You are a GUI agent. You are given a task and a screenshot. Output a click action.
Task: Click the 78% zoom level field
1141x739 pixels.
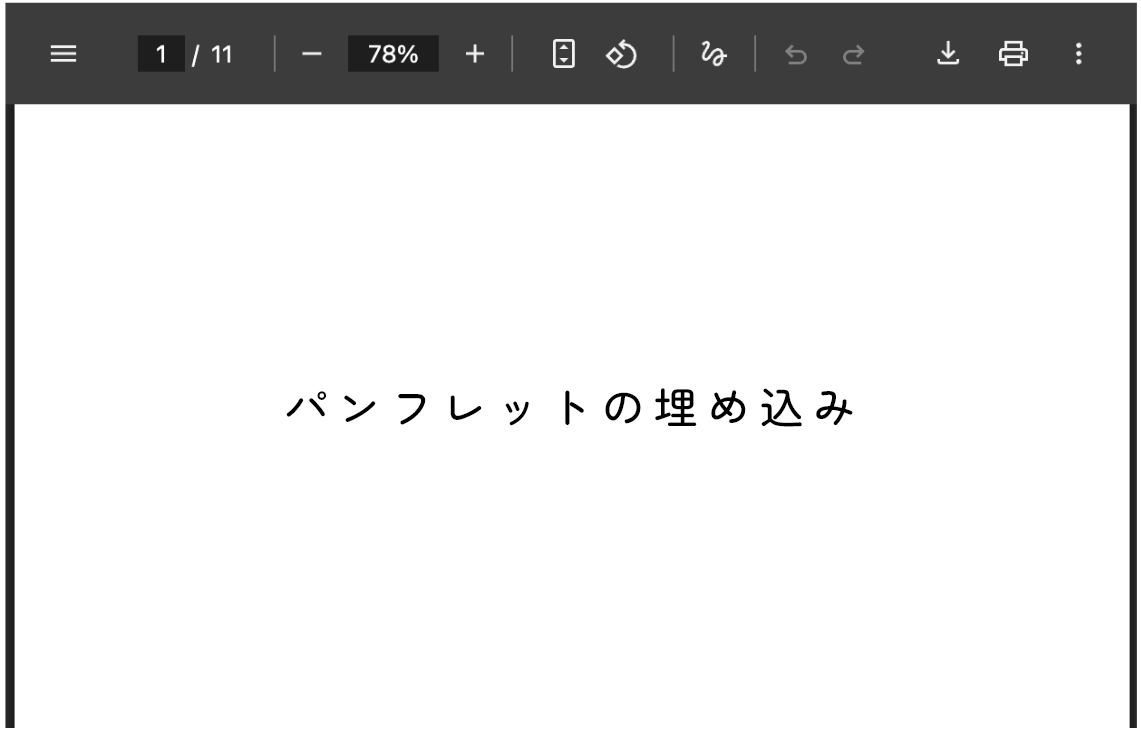tap(393, 54)
